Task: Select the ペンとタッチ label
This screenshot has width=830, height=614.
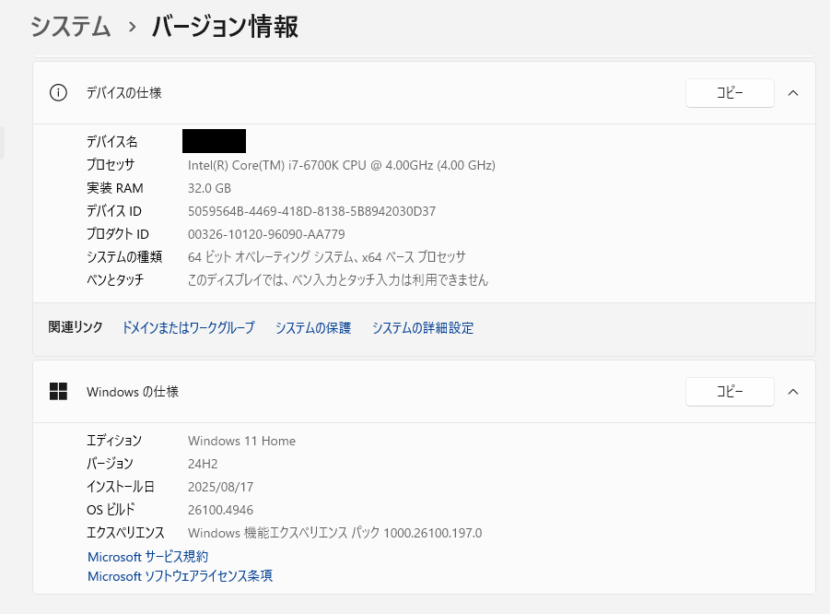Action: (x=115, y=279)
